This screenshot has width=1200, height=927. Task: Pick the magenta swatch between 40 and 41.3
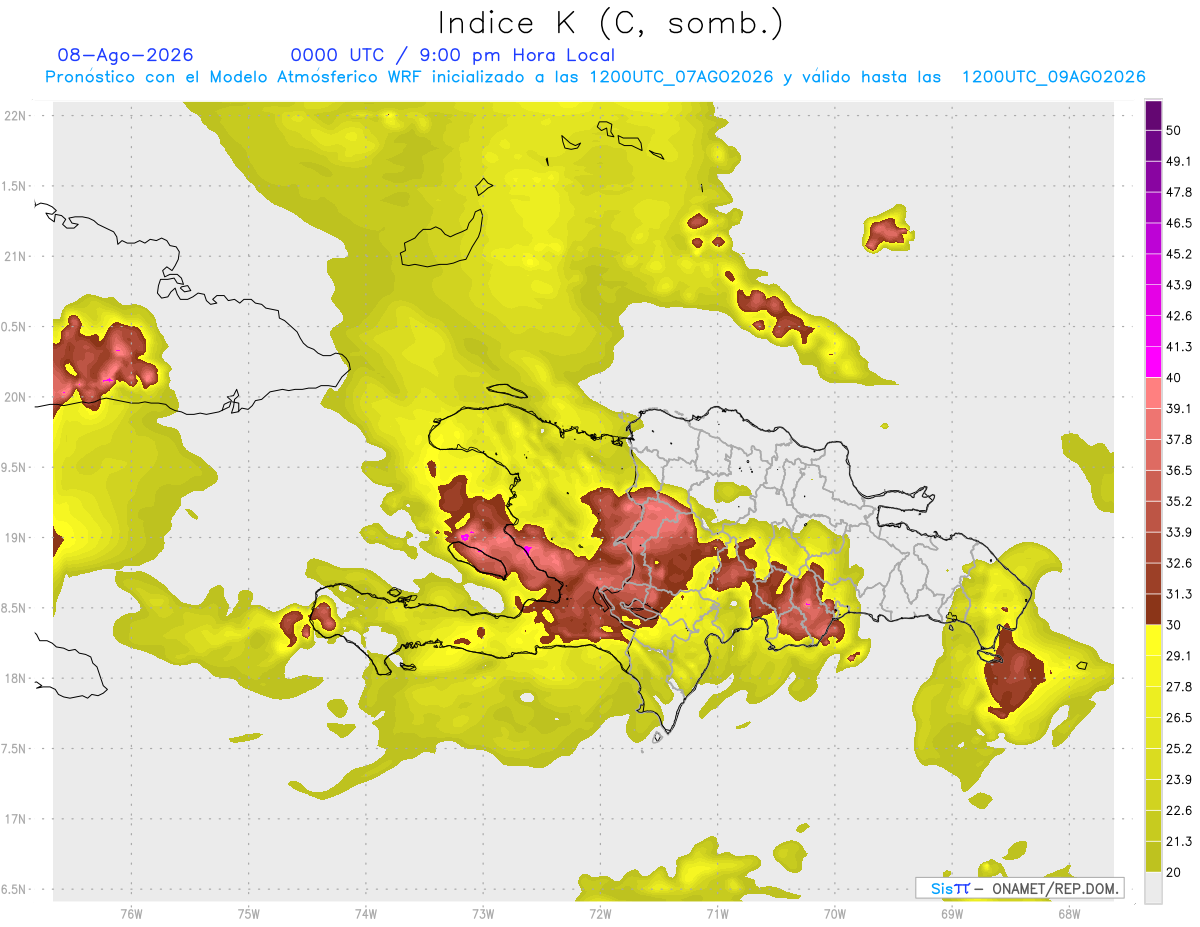[x=1153, y=362]
